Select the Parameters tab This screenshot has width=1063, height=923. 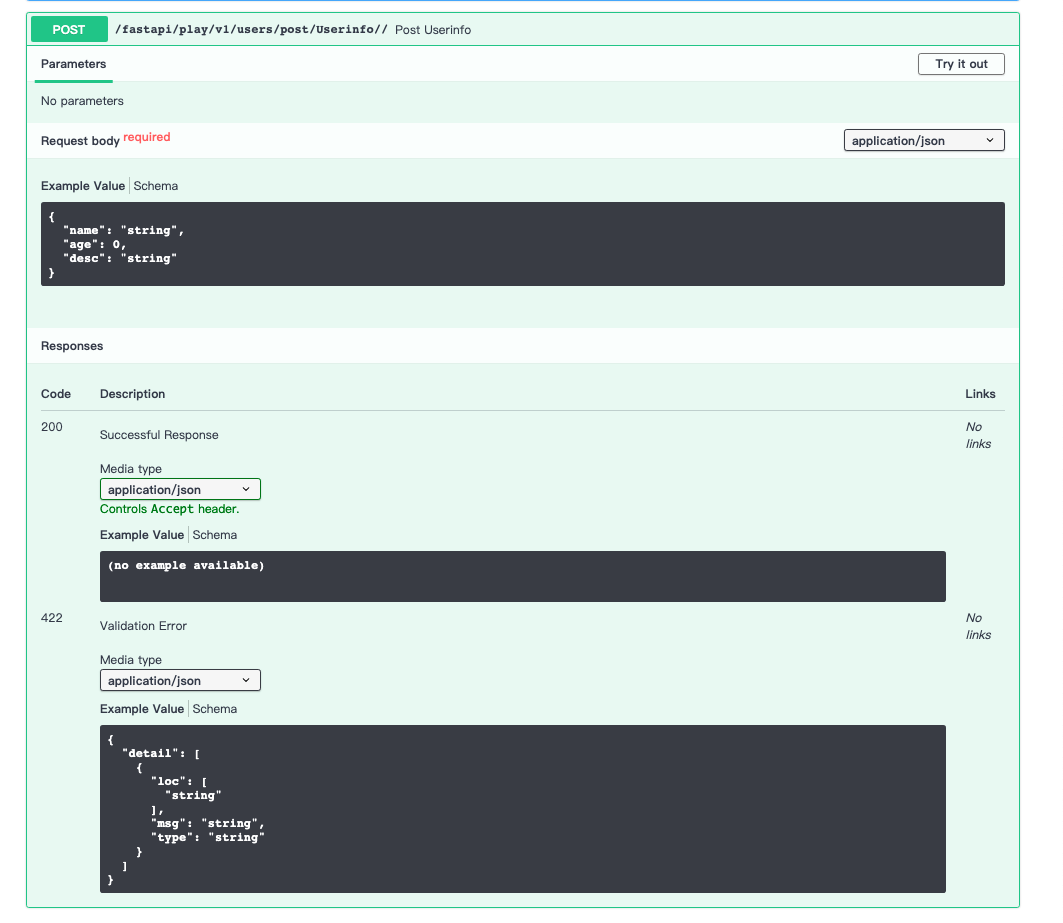tap(73, 64)
